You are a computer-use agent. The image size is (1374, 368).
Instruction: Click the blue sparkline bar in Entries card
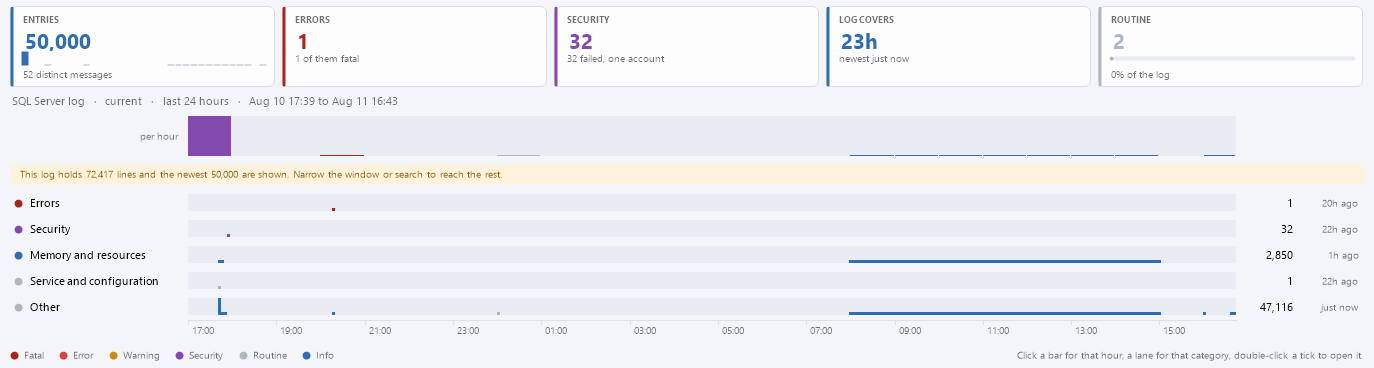pyautogui.click(x=25, y=59)
